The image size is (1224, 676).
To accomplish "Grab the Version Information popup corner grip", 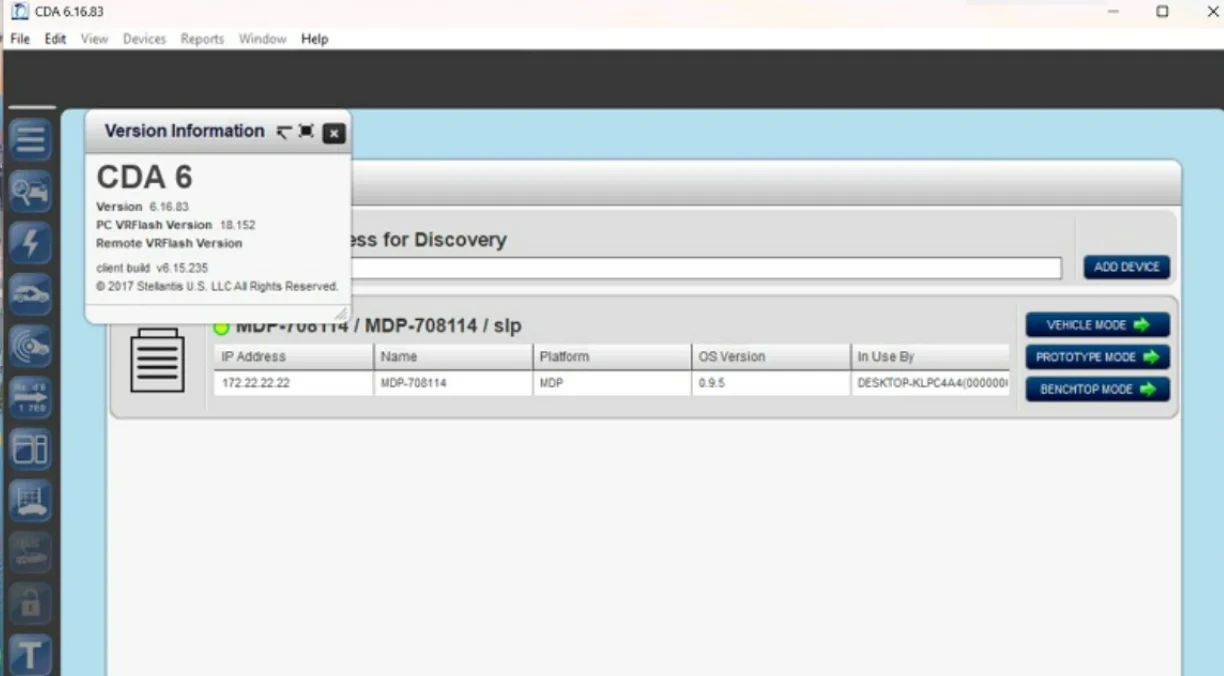I will [340, 313].
